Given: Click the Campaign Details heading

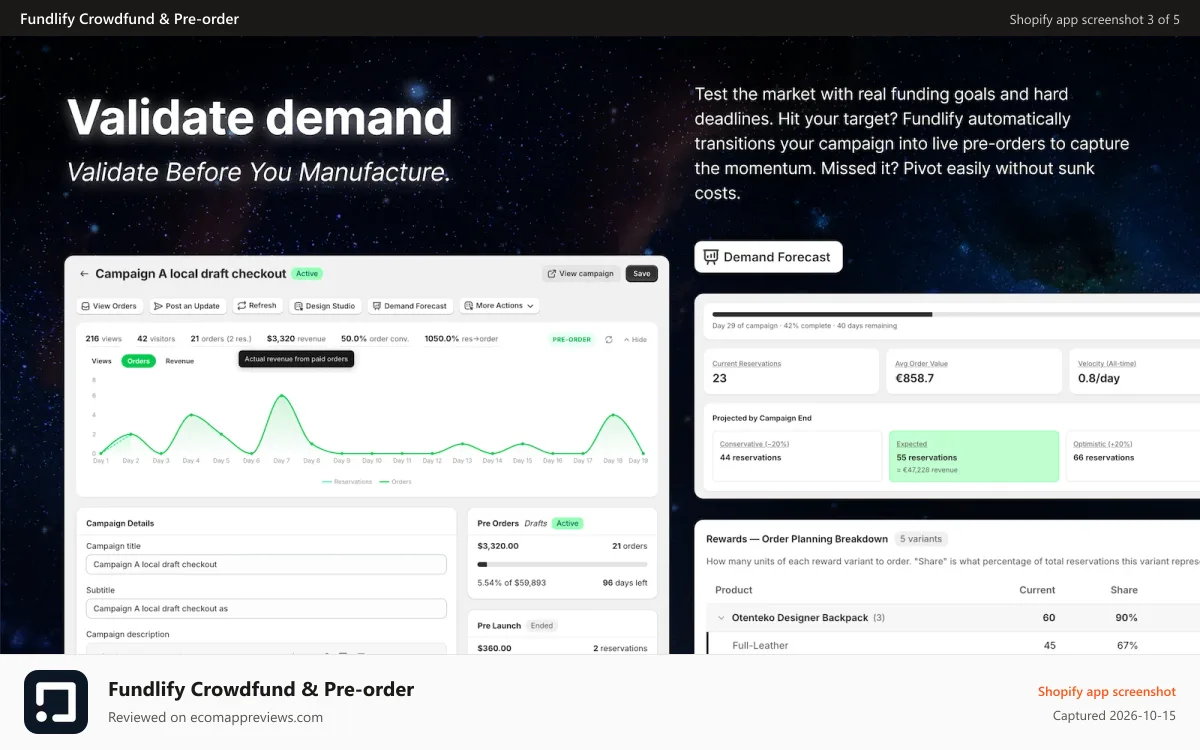Looking at the screenshot, I should coord(120,523).
